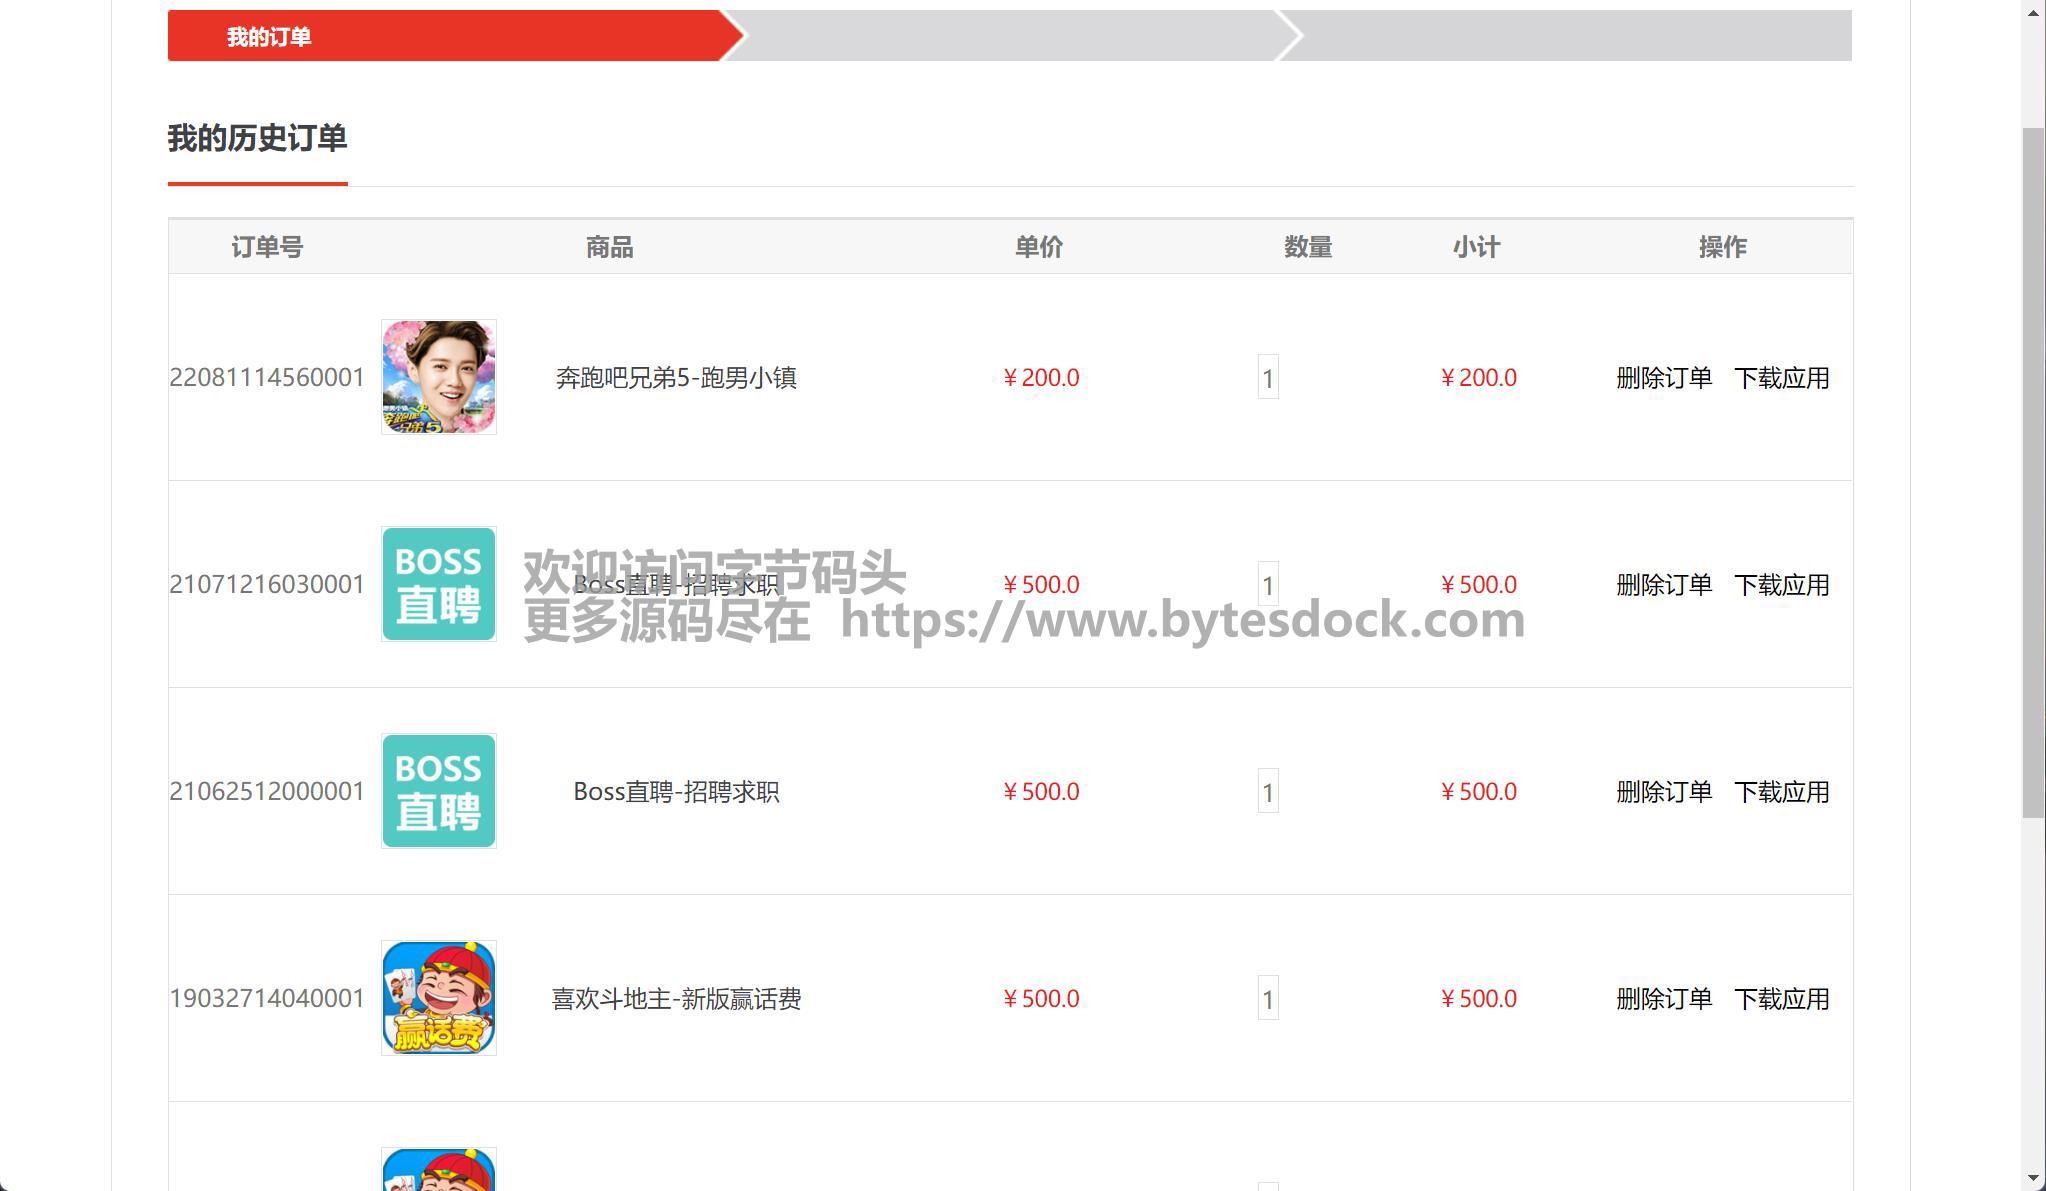The width and height of the screenshot is (2046, 1191).
Task: Download app for order 22081114560001
Action: pos(1781,378)
